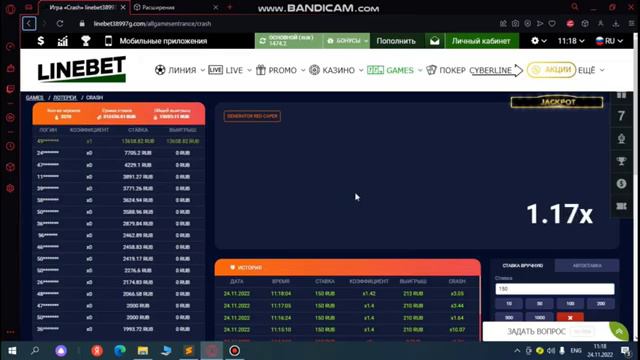Screen dimensions: 640x360
Task: Choose the 1000 quick stake button
Action: point(540,317)
